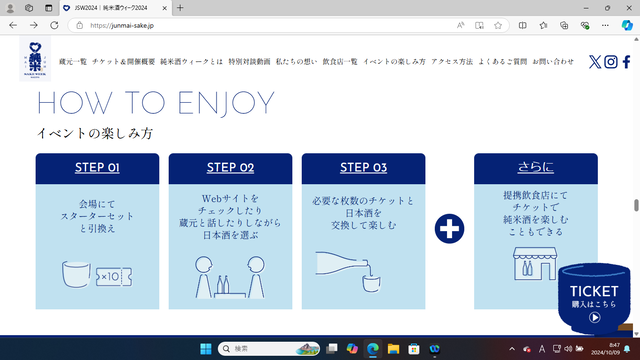Open Edge settings and more menu

pos(605,25)
